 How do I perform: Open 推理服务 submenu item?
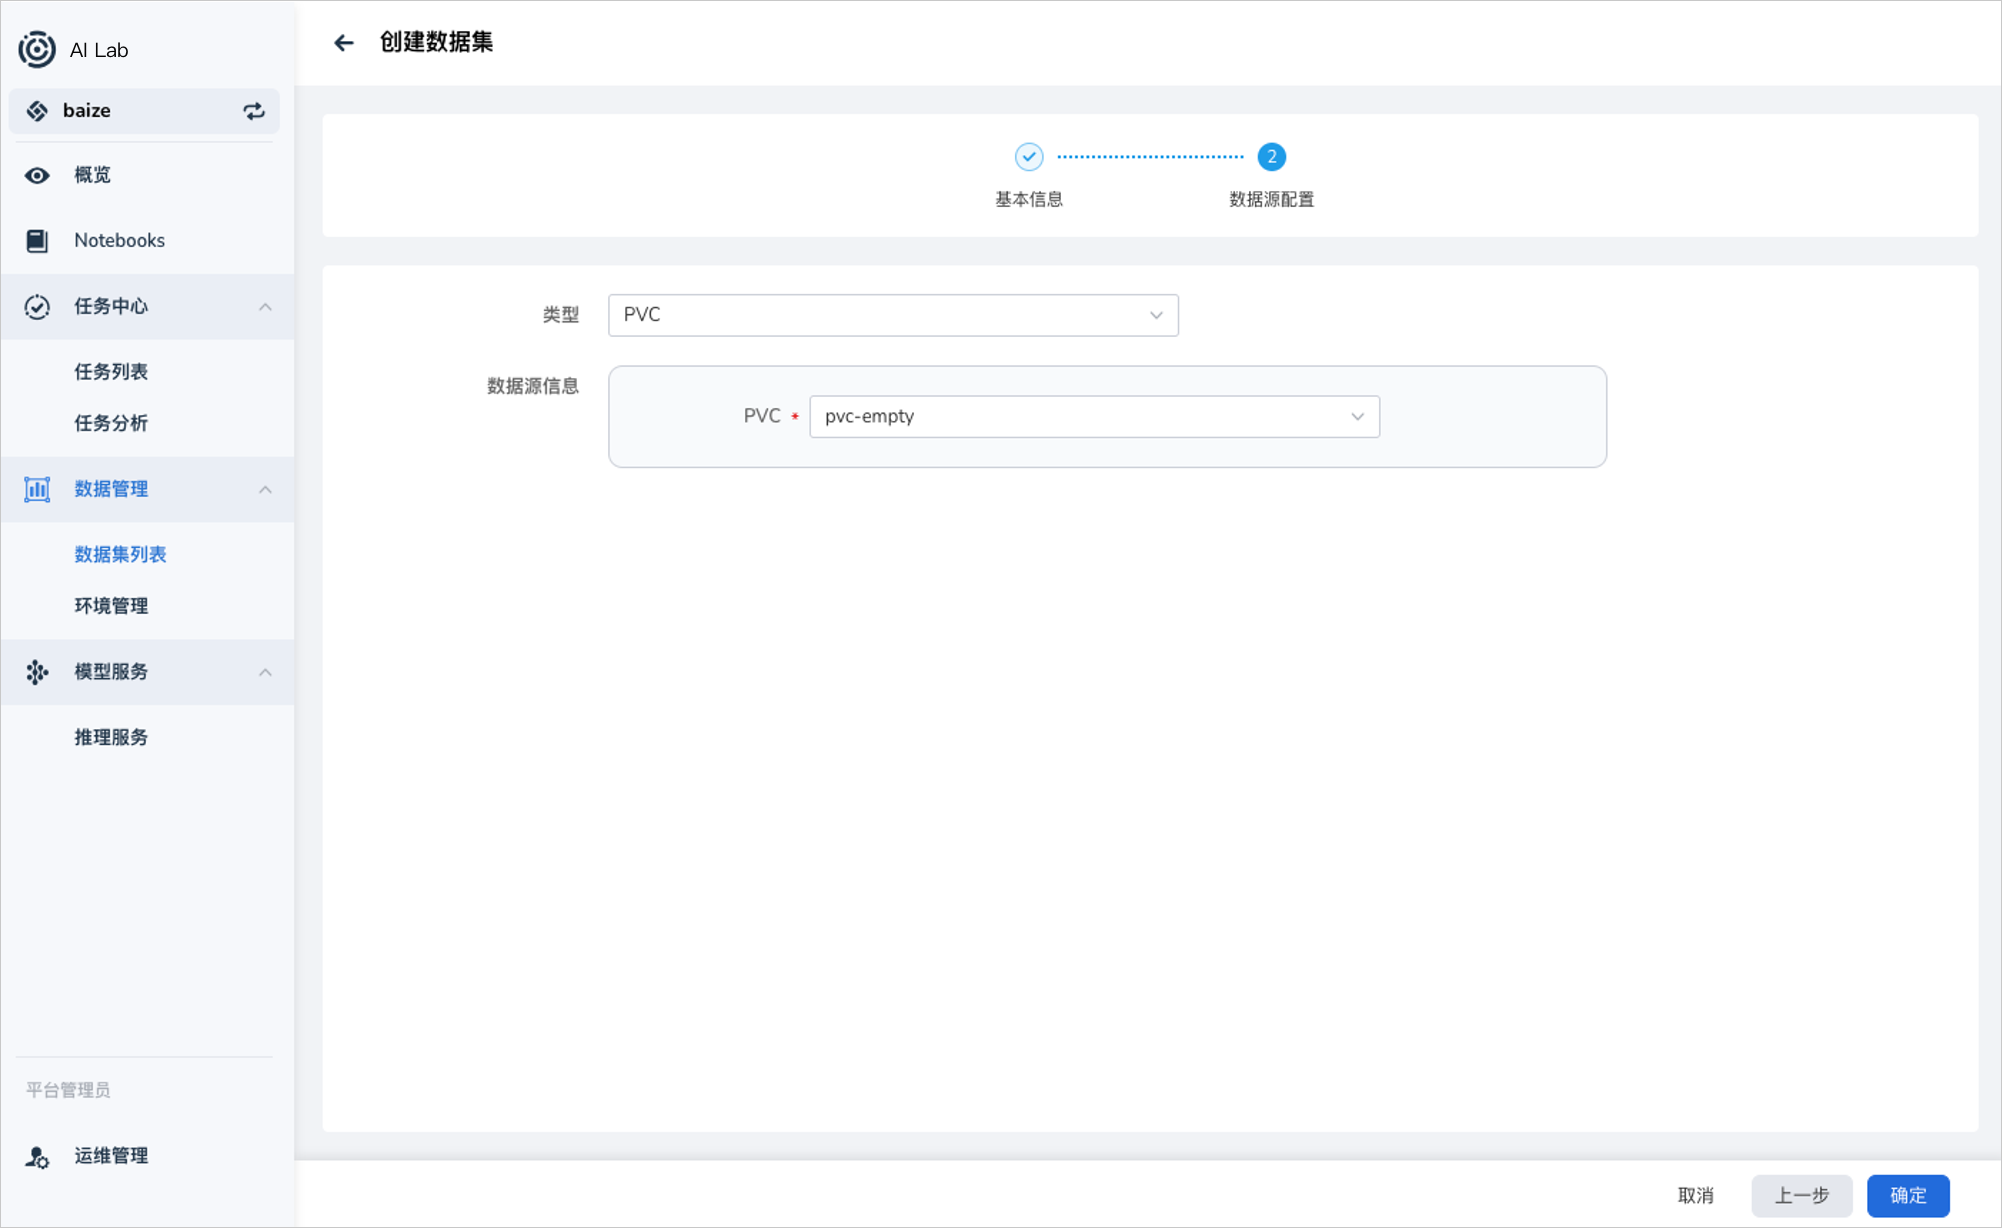[111, 737]
